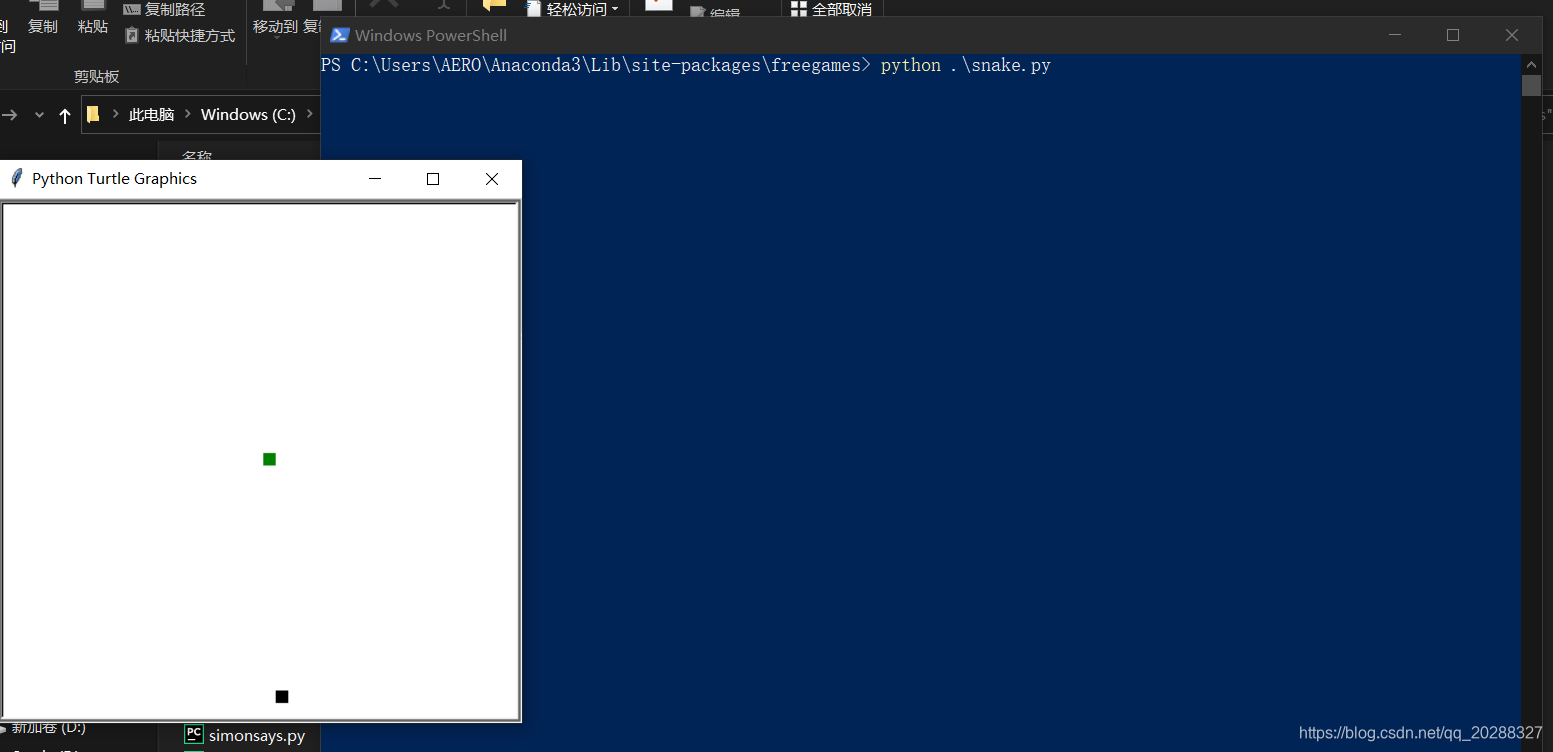Click 全部取消 in the Explorer ribbon

(831, 9)
